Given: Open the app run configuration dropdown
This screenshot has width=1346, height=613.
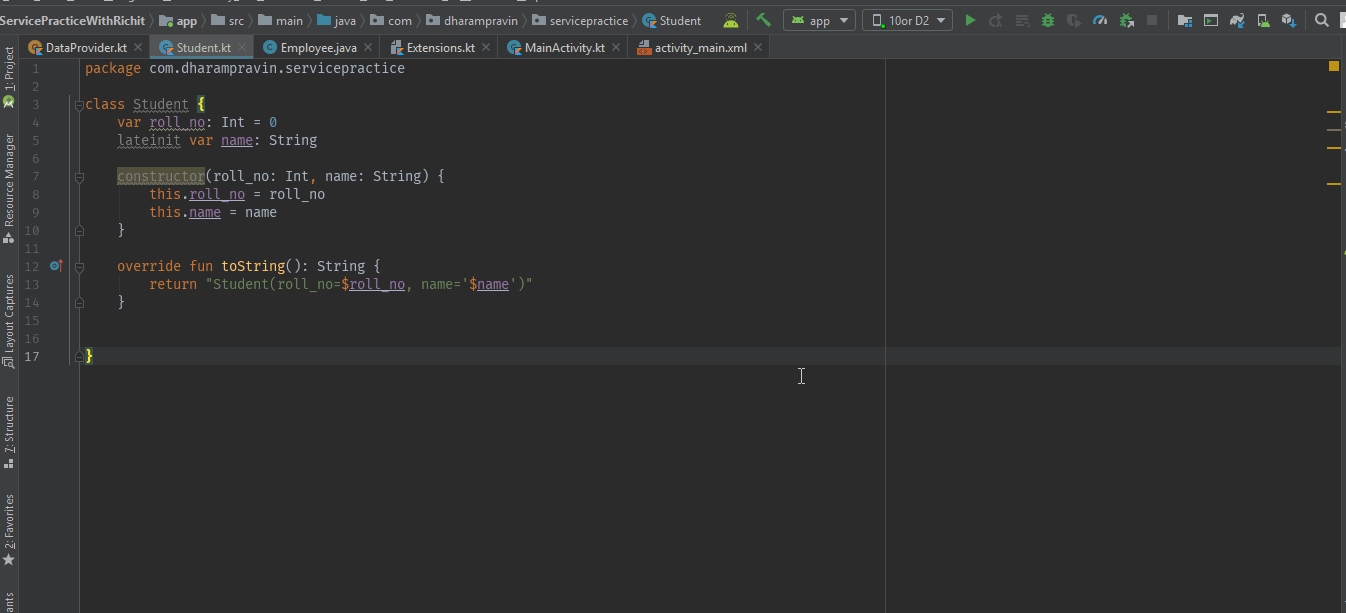Looking at the screenshot, I should tap(819, 19).
